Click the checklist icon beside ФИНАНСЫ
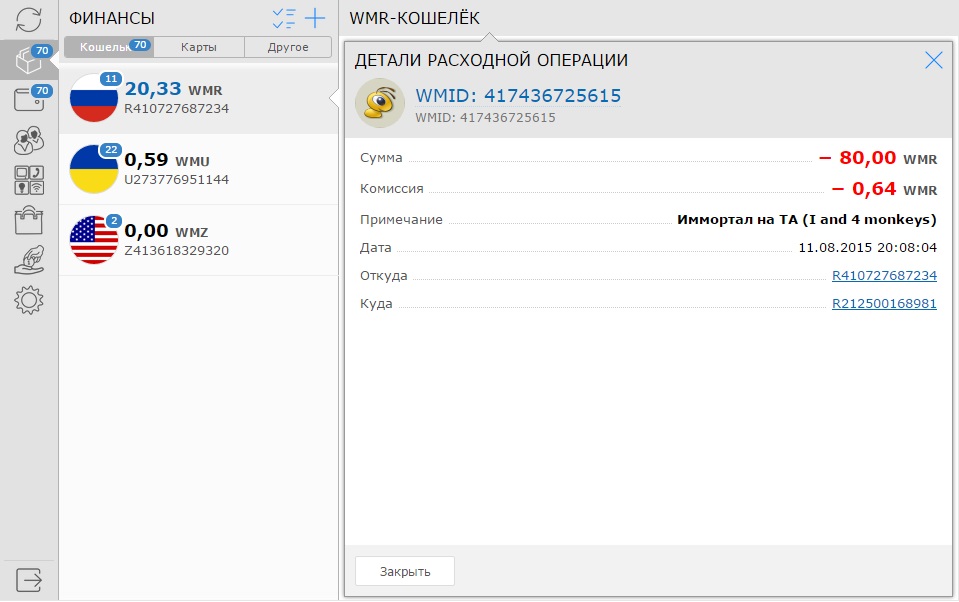Viewport: 959px width, 602px height. point(285,18)
